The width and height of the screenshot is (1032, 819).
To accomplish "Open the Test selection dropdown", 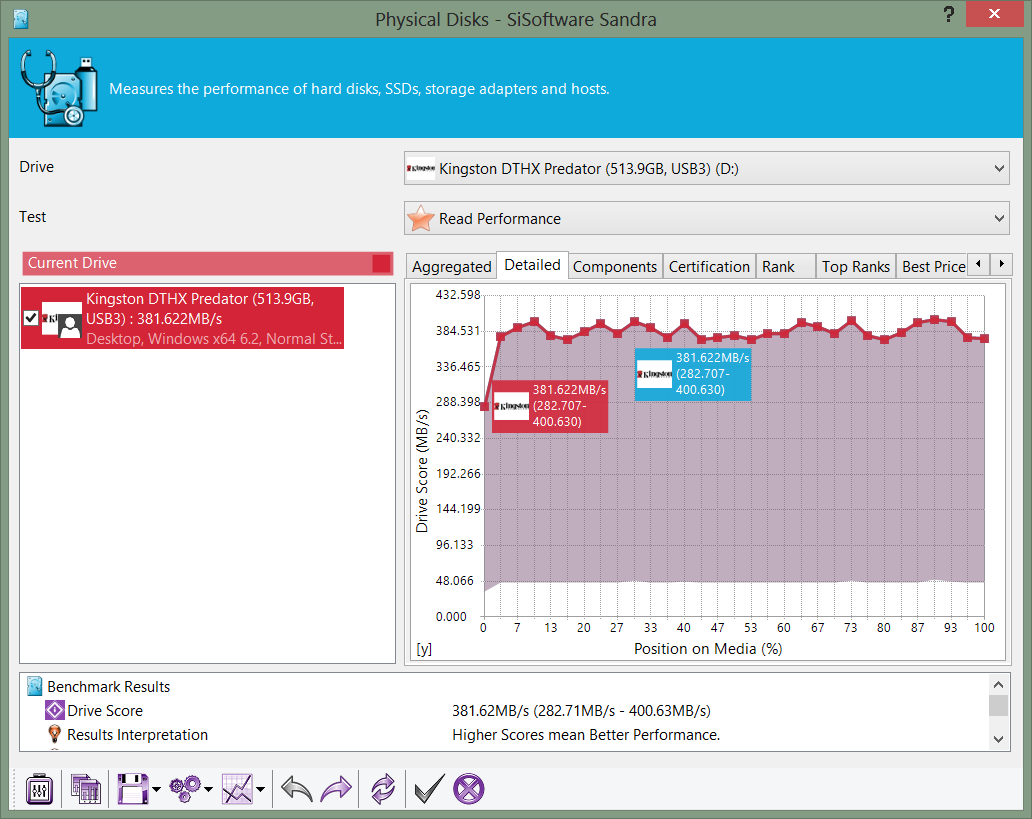I will 706,219.
